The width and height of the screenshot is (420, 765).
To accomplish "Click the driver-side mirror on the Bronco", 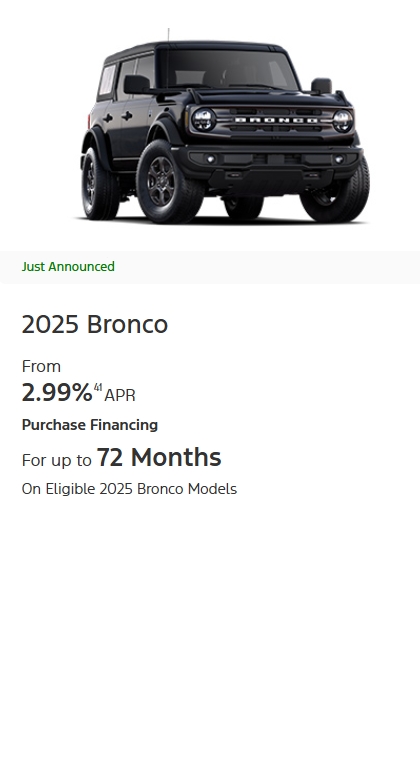I will click(x=137, y=84).
